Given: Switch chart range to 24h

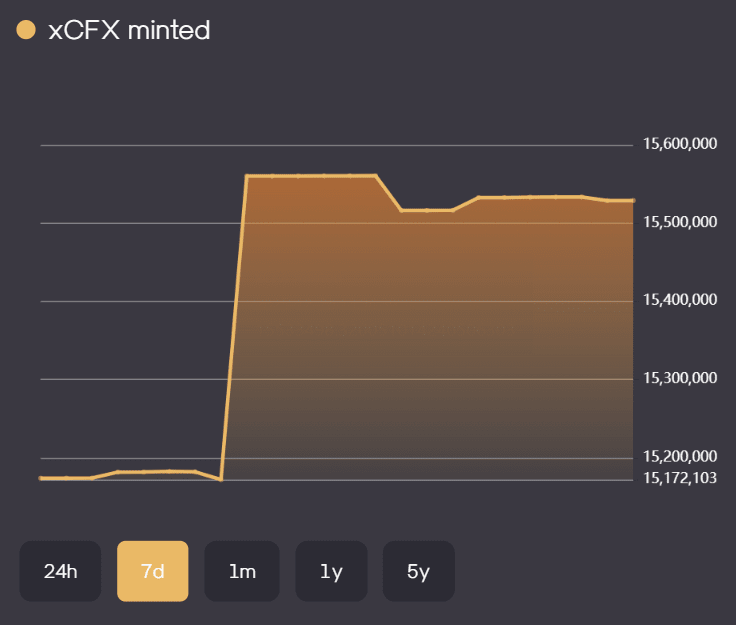Looking at the screenshot, I should [x=60, y=571].
